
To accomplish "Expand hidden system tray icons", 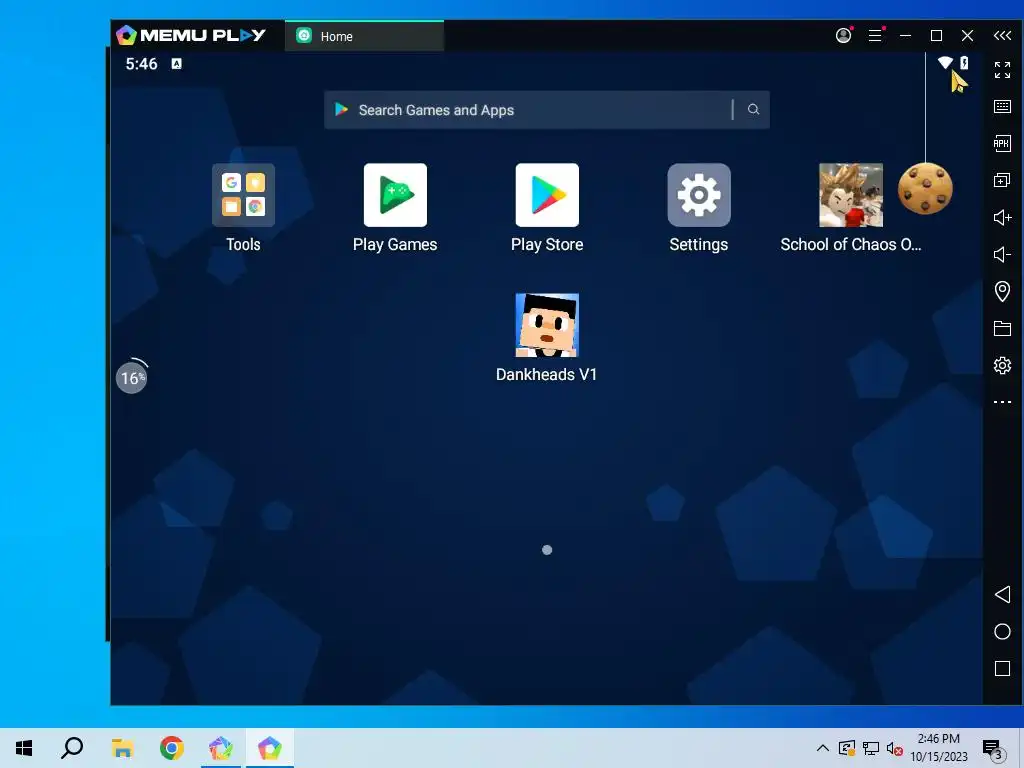I will coord(823,748).
